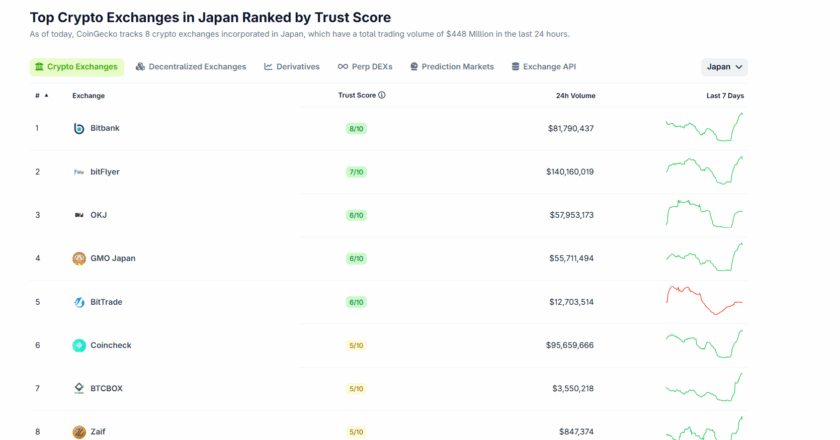Open the Japan country dropdown
This screenshot has width=840, height=440.
pos(724,67)
